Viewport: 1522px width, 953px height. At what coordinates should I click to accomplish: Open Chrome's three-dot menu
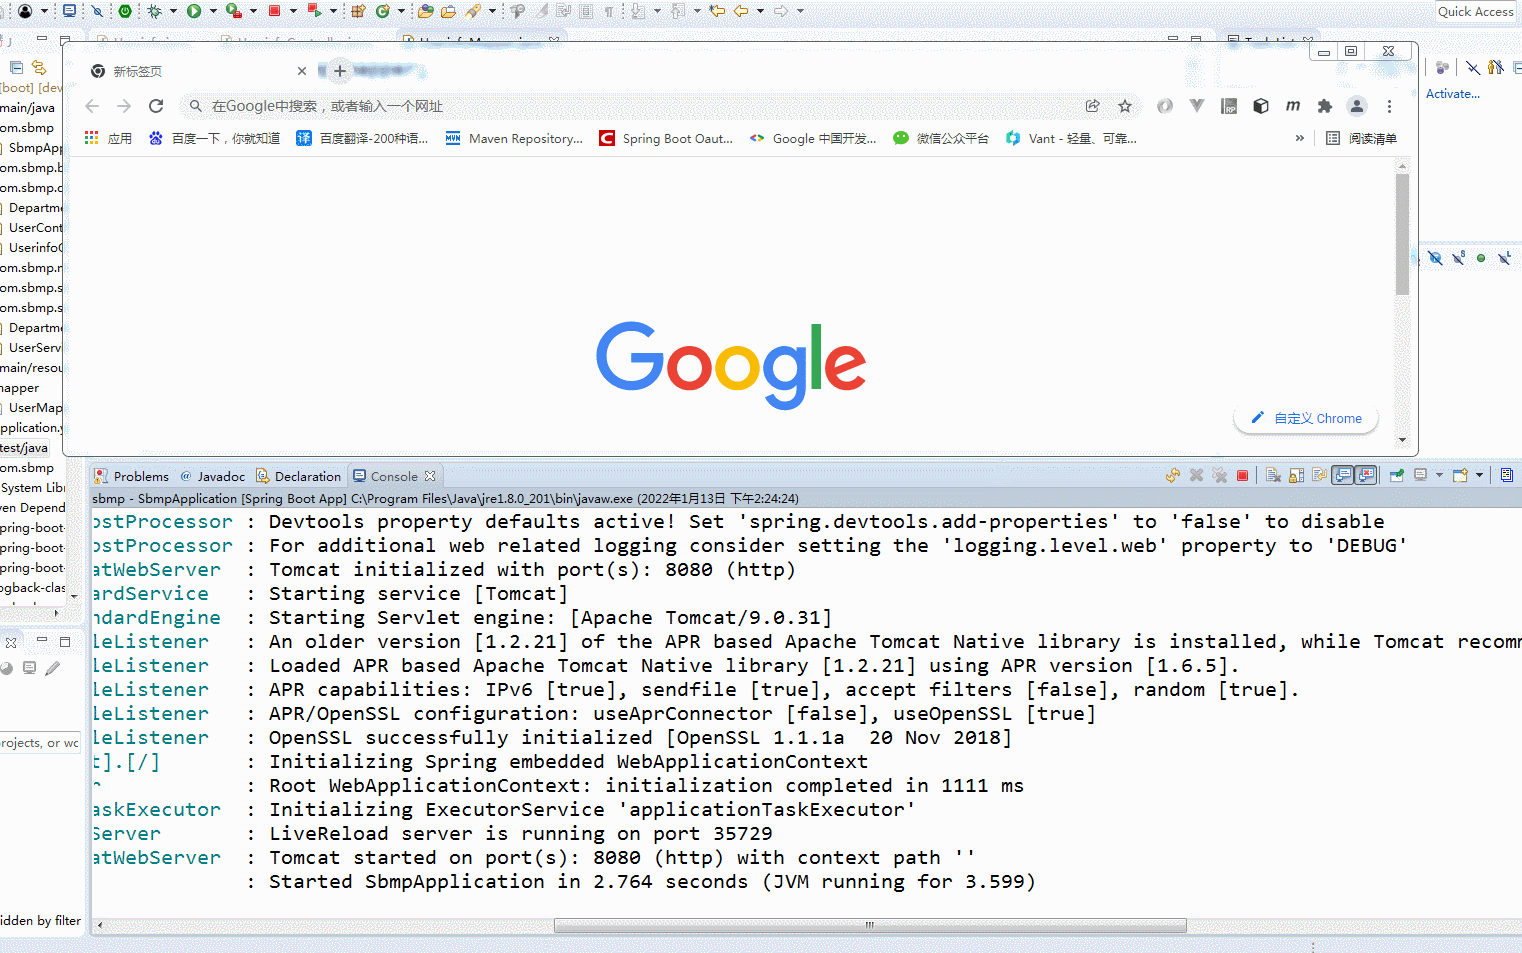coord(1389,106)
